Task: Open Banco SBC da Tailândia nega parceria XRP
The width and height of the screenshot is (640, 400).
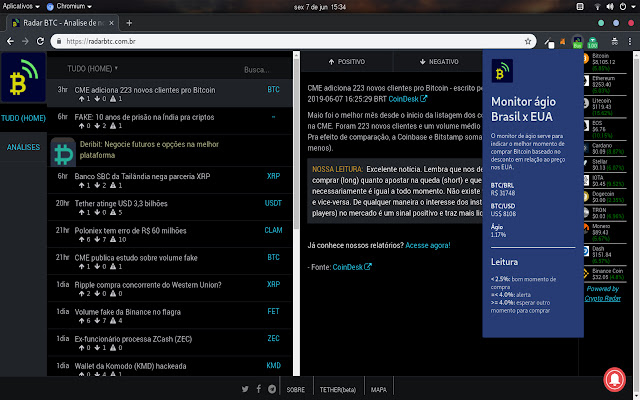Action: [142, 176]
